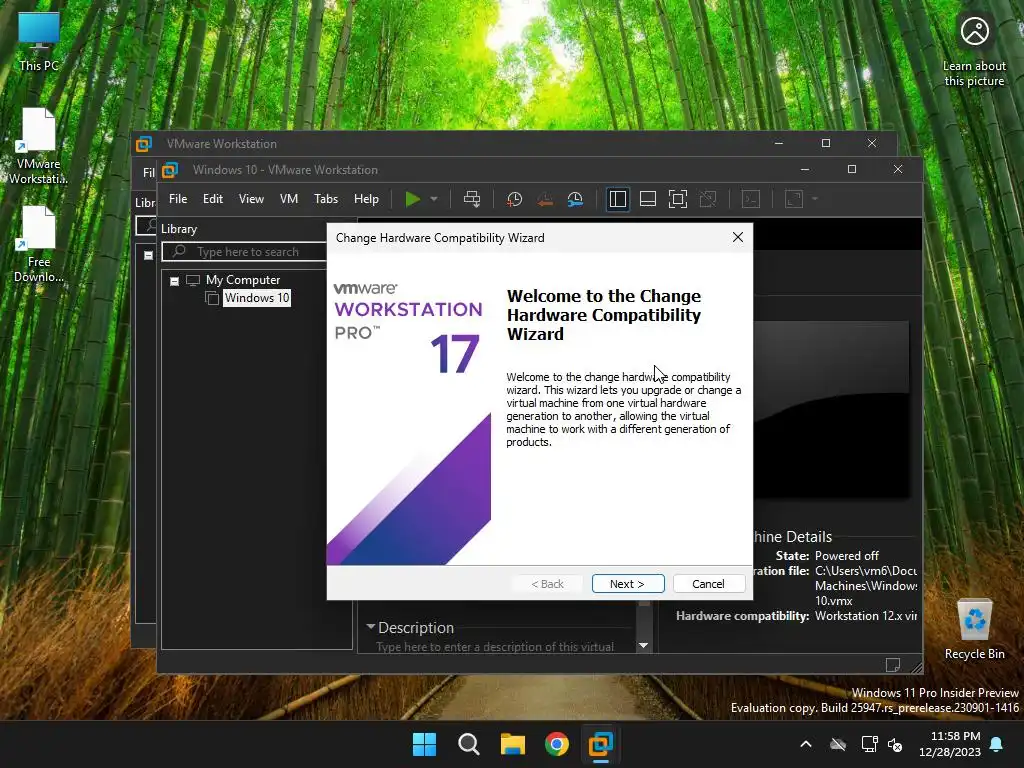Click the status bar message log icon
The image size is (1024, 768).
(893, 665)
